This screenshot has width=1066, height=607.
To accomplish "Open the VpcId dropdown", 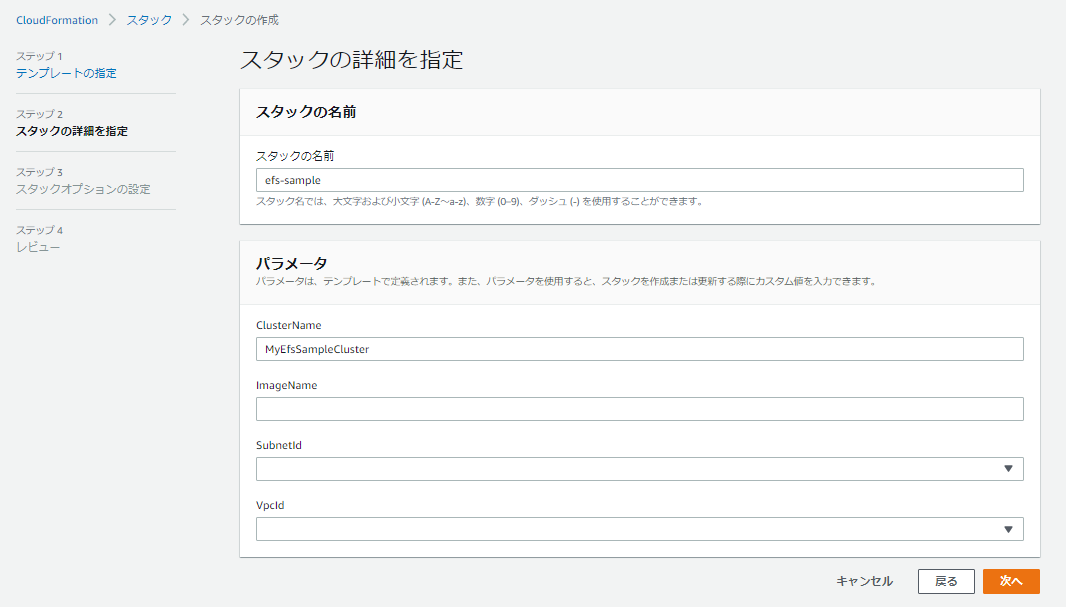I will (640, 529).
